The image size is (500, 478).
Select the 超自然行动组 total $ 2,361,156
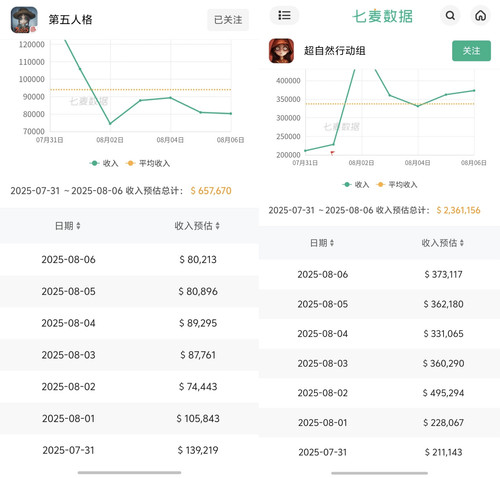pyautogui.click(x=458, y=210)
